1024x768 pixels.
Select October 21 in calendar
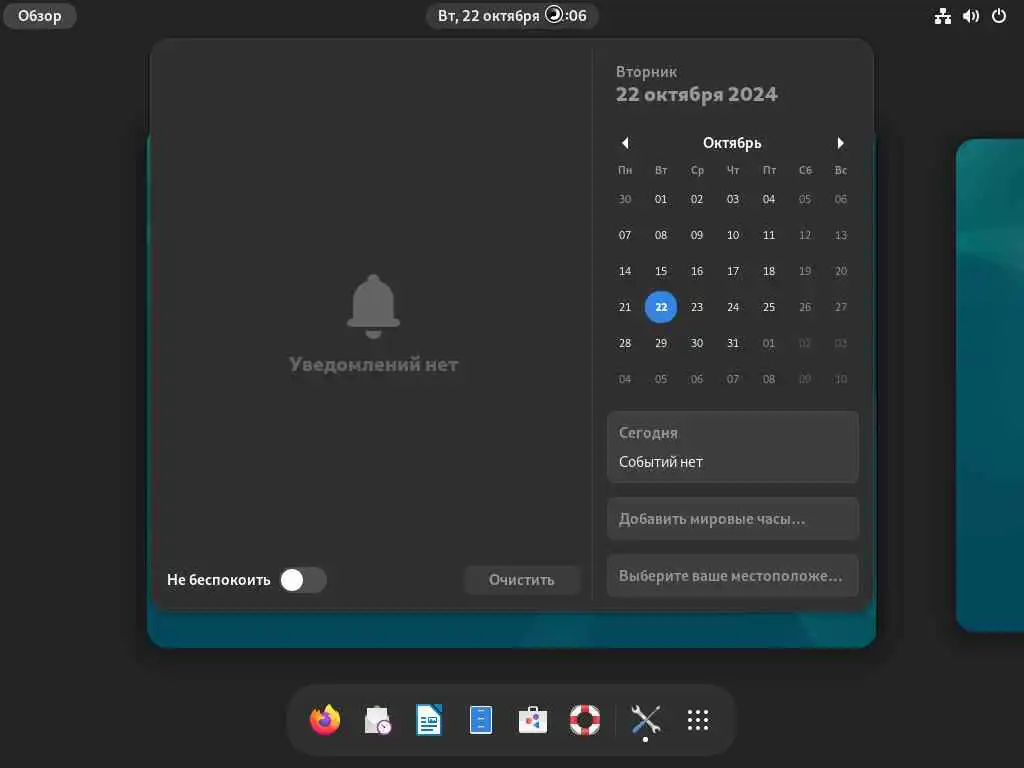pyautogui.click(x=625, y=307)
